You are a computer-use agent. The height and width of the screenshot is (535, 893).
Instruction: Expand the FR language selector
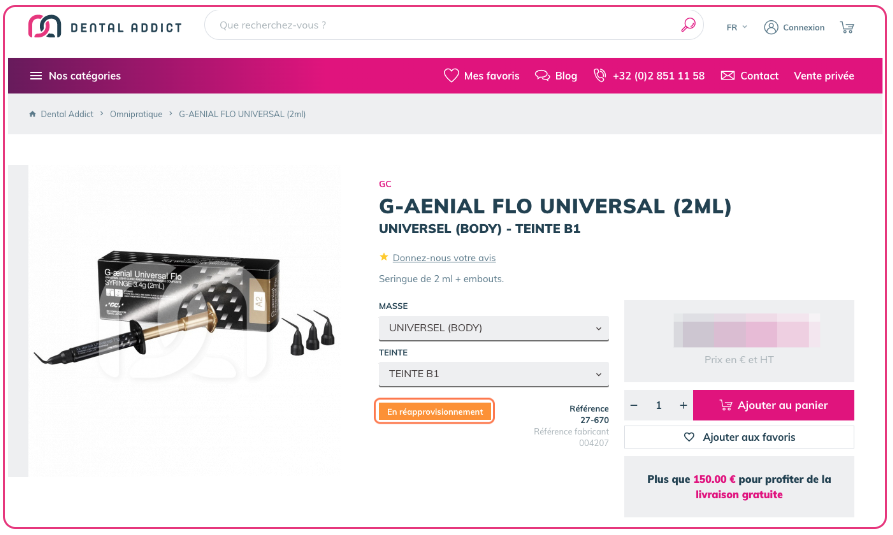click(x=736, y=27)
